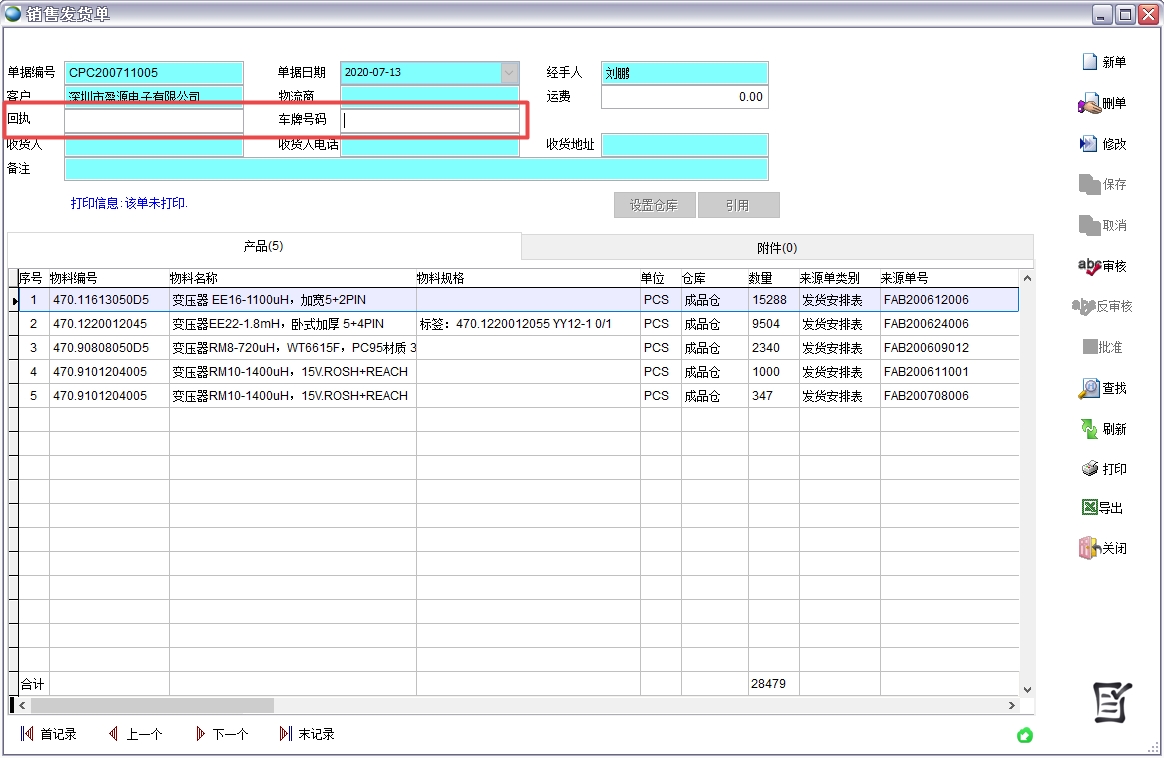Export data using 导出 icon
The image size is (1164, 758).
[x=1090, y=508]
